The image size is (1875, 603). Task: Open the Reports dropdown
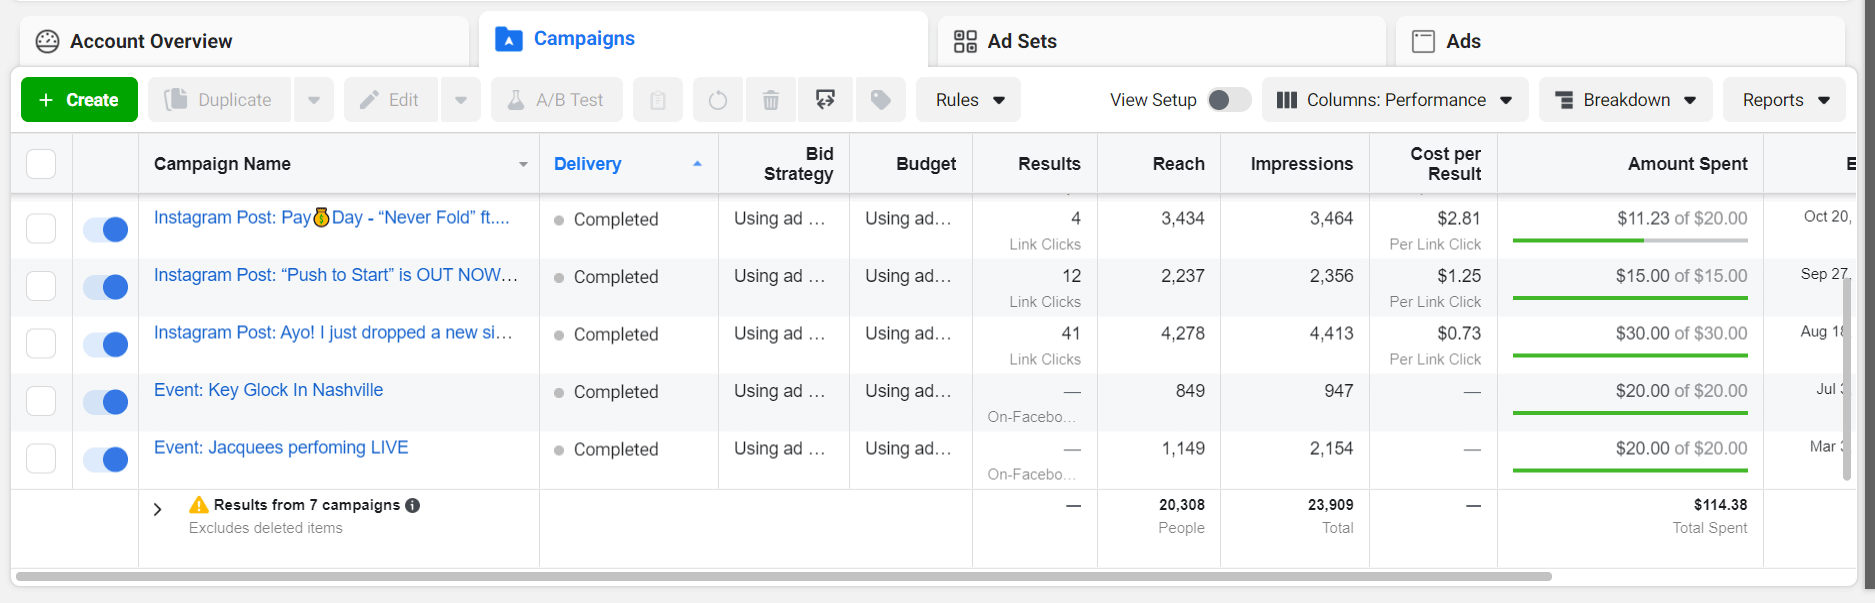tap(1785, 100)
